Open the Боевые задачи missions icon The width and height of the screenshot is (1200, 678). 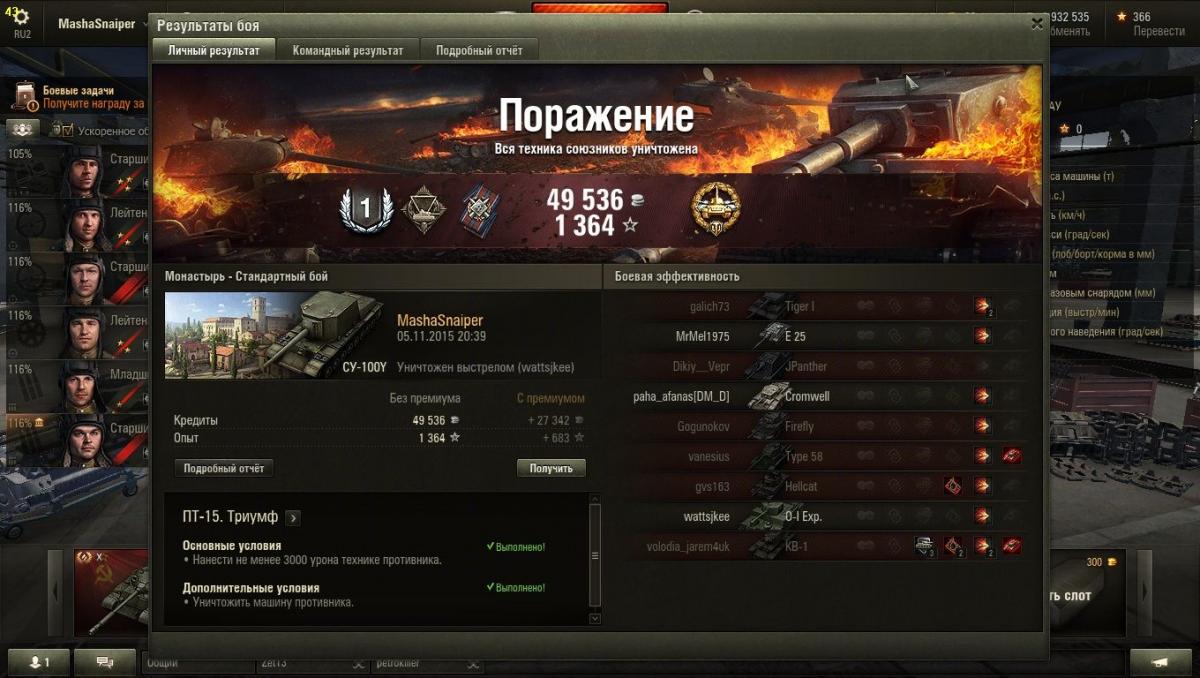[x=25, y=96]
